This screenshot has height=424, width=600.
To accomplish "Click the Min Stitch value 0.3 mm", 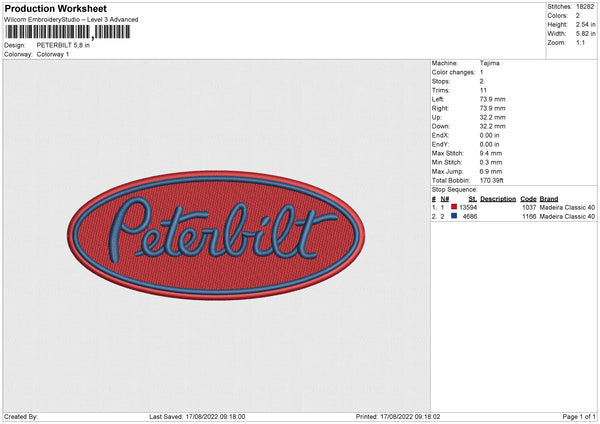I will (491, 162).
